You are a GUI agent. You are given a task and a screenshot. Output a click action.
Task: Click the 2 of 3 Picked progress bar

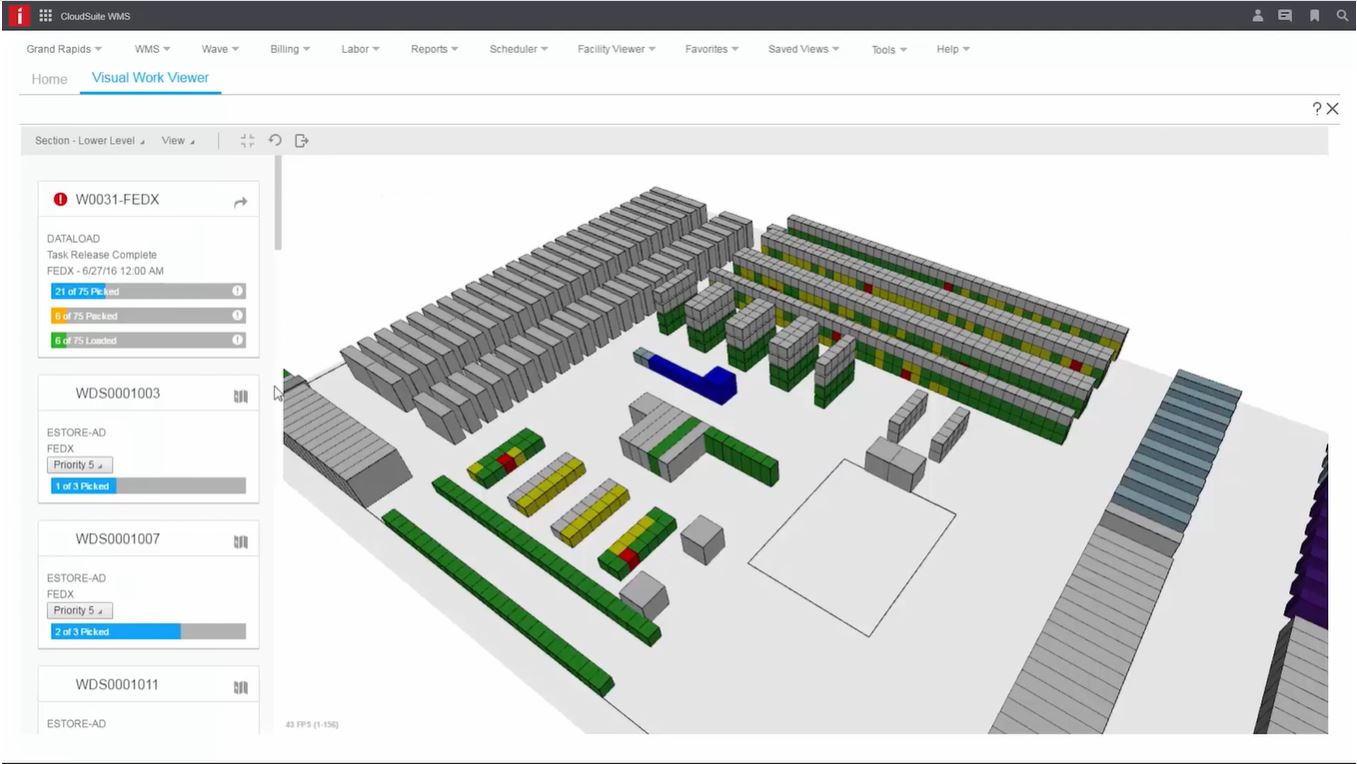pos(148,632)
